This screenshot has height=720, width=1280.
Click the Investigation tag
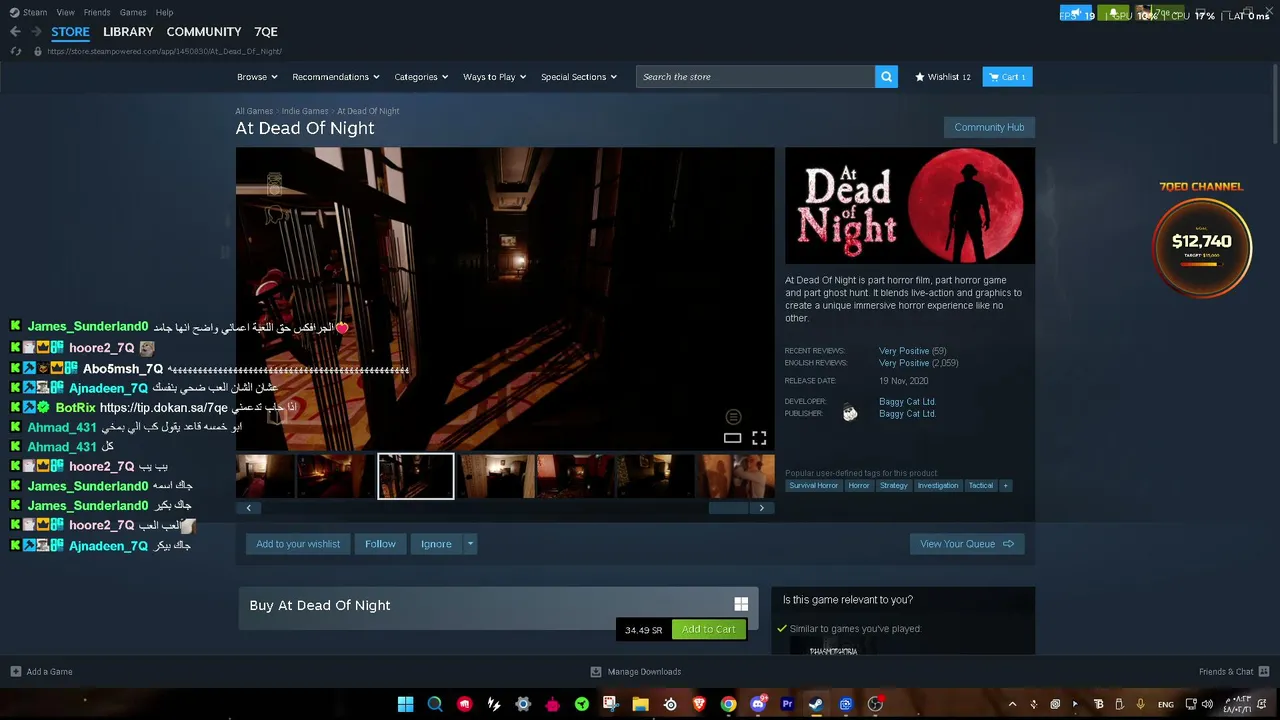click(938, 486)
